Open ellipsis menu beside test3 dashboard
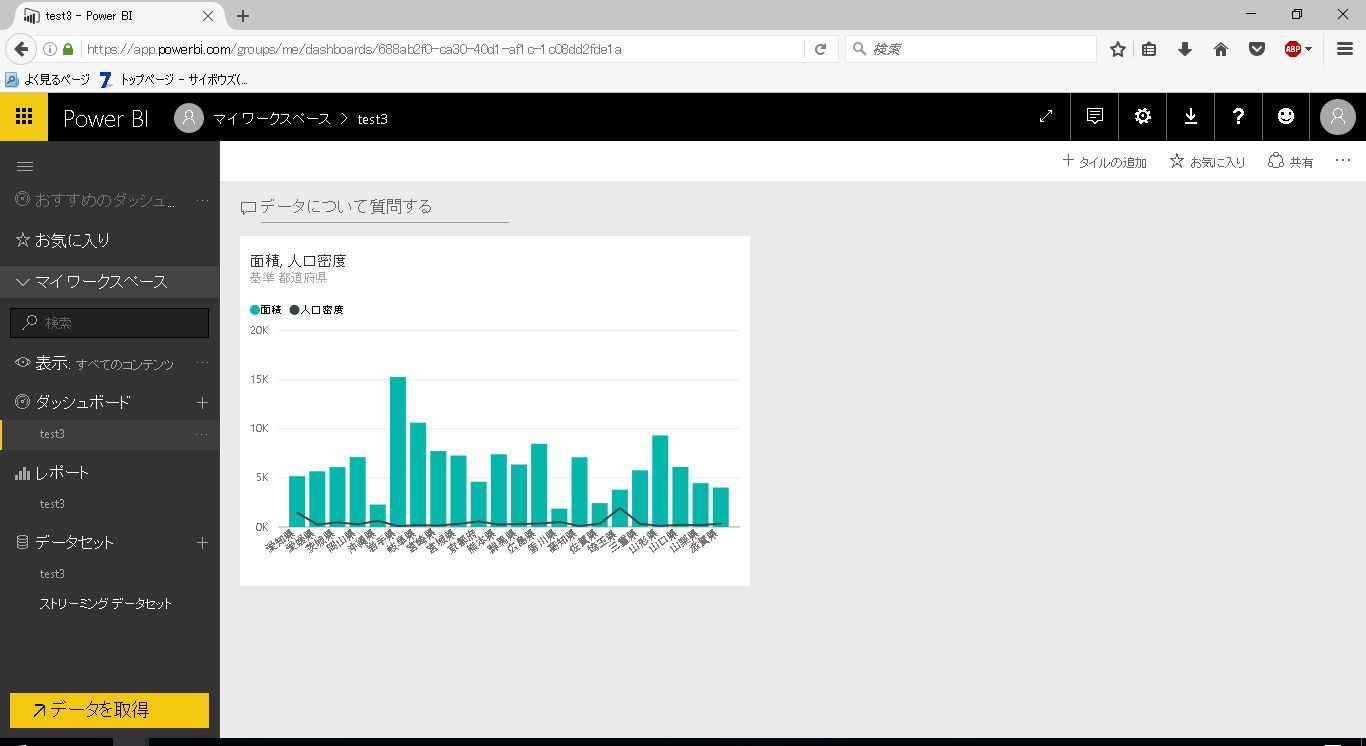The width and height of the screenshot is (1366, 746). tap(201, 434)
